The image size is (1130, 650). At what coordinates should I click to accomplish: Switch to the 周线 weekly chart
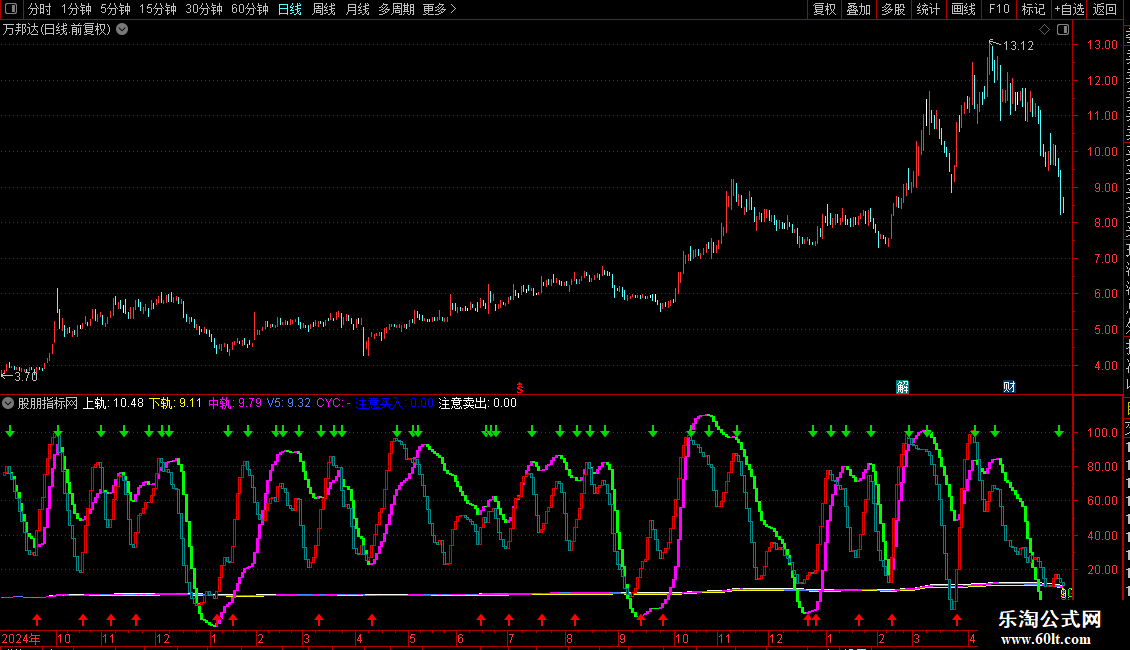[324, 9]
